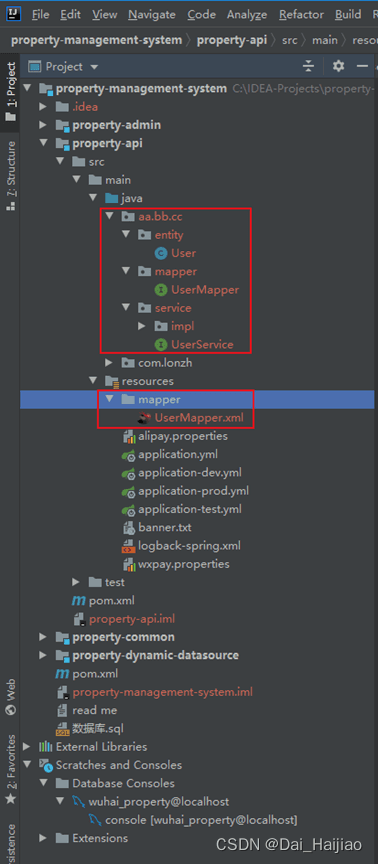Click property-management-system breadcrumb
378x864 pixels.
[96, 40]
